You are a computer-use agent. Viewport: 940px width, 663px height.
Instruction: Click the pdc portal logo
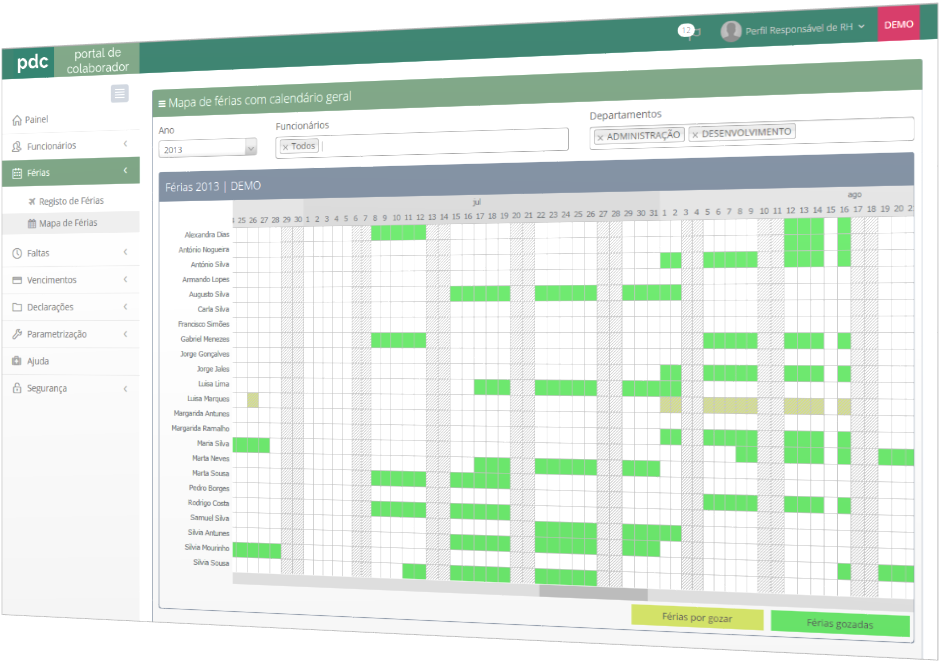pyautogui.click(x=32, y=60)
